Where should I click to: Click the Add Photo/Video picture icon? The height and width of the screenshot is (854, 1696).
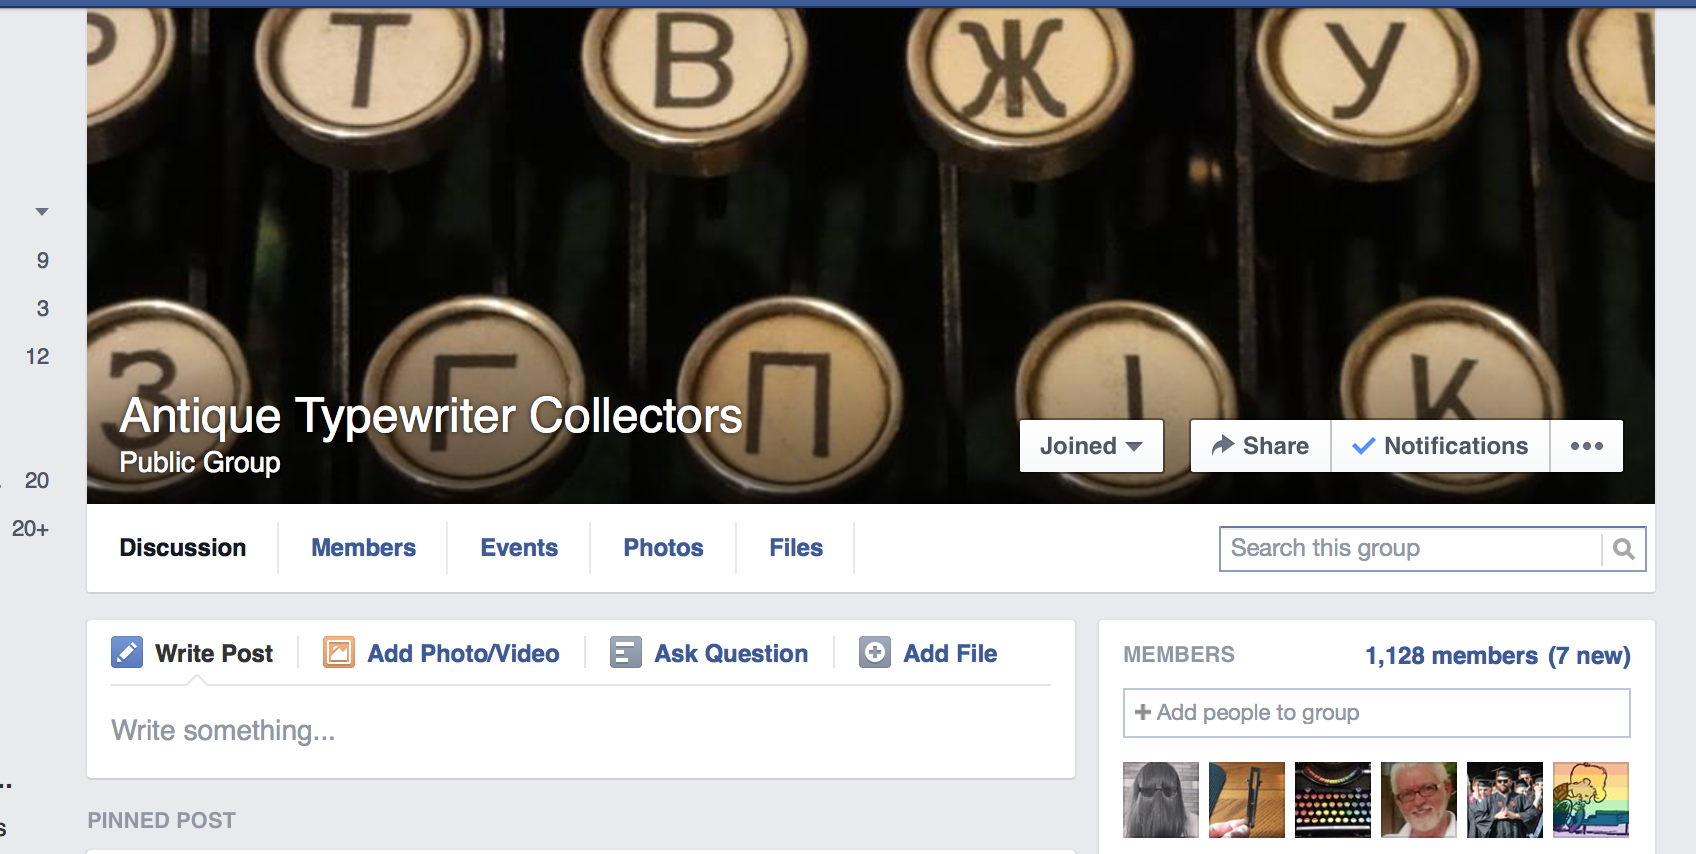tap(339, 653)
